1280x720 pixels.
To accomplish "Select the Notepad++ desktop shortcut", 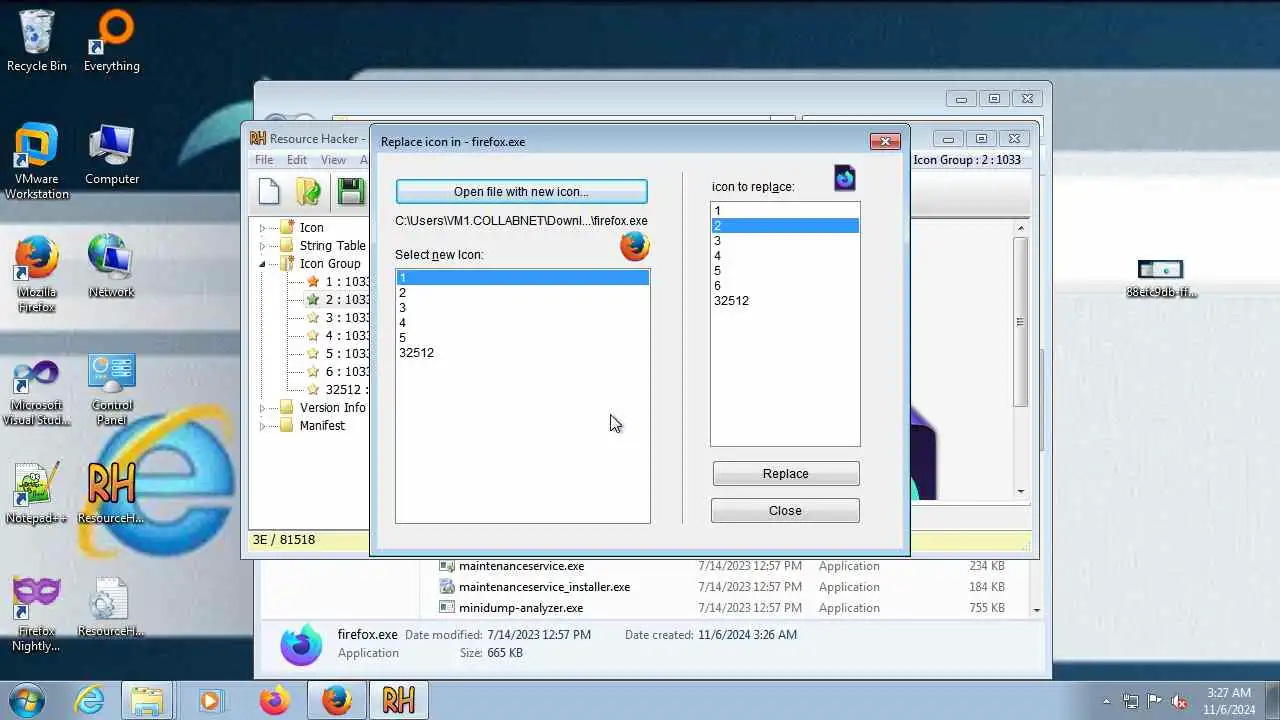I will point(37,493).
